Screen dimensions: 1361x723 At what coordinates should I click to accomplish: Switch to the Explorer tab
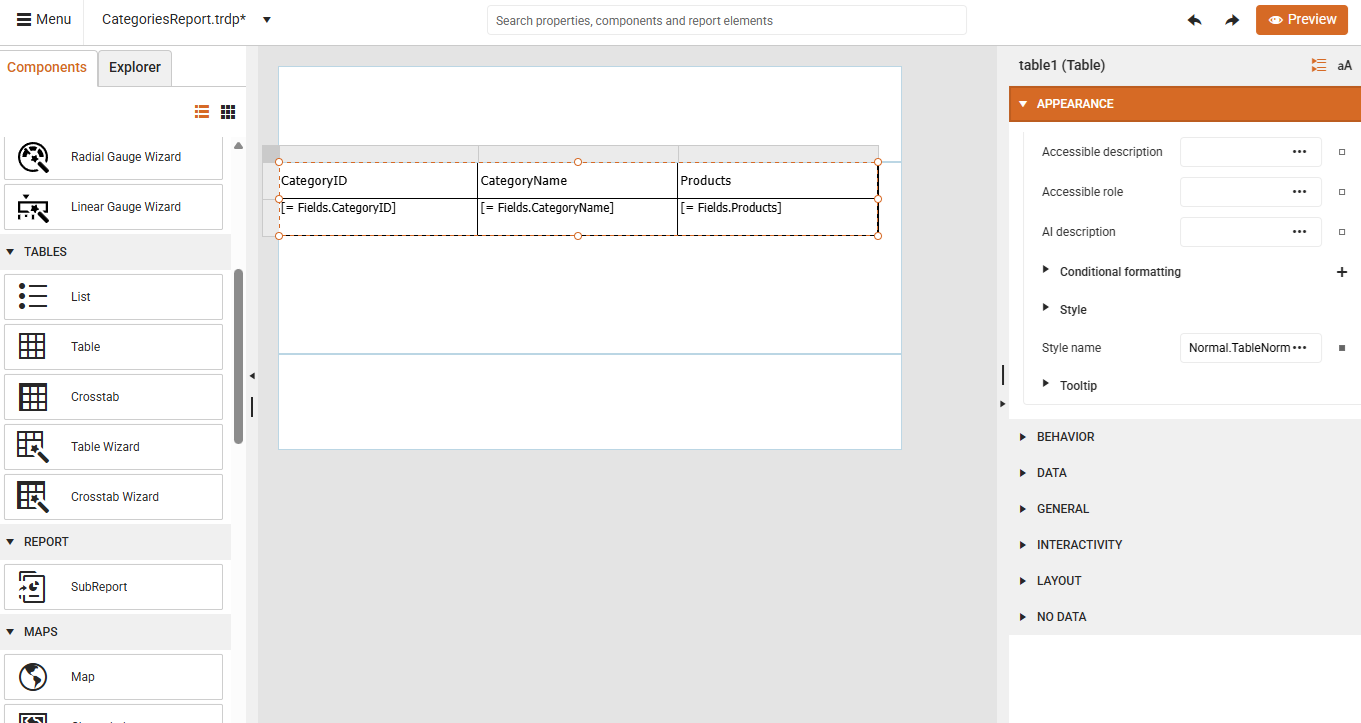pyautogui.click(x=134, y=67)
